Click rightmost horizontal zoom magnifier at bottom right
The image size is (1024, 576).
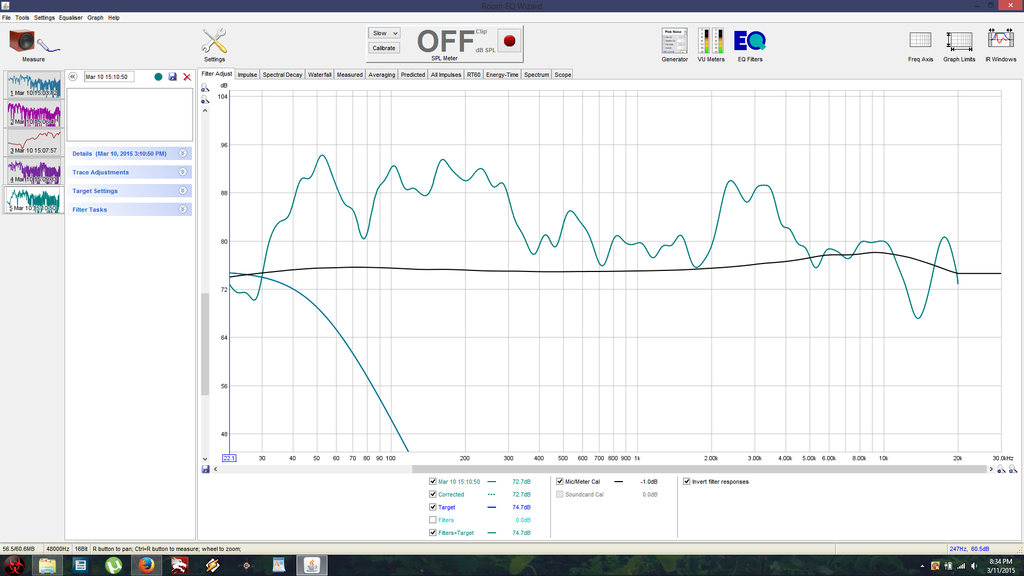1013,469
